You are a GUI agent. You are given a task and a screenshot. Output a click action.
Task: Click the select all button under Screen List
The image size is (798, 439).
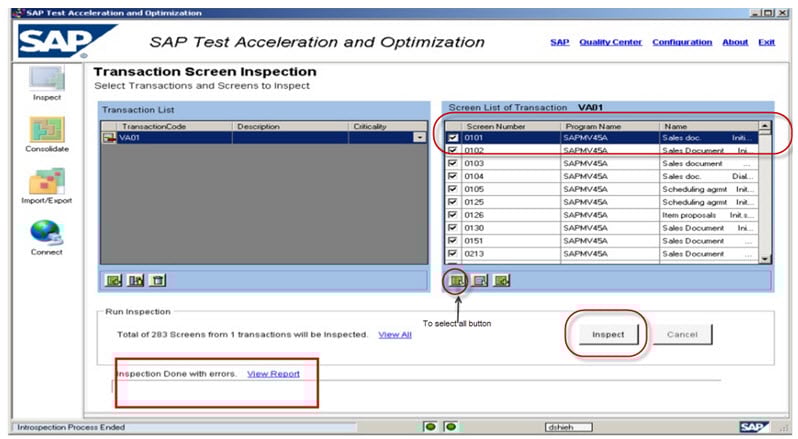pyautogui.click(x=457, y=280)
